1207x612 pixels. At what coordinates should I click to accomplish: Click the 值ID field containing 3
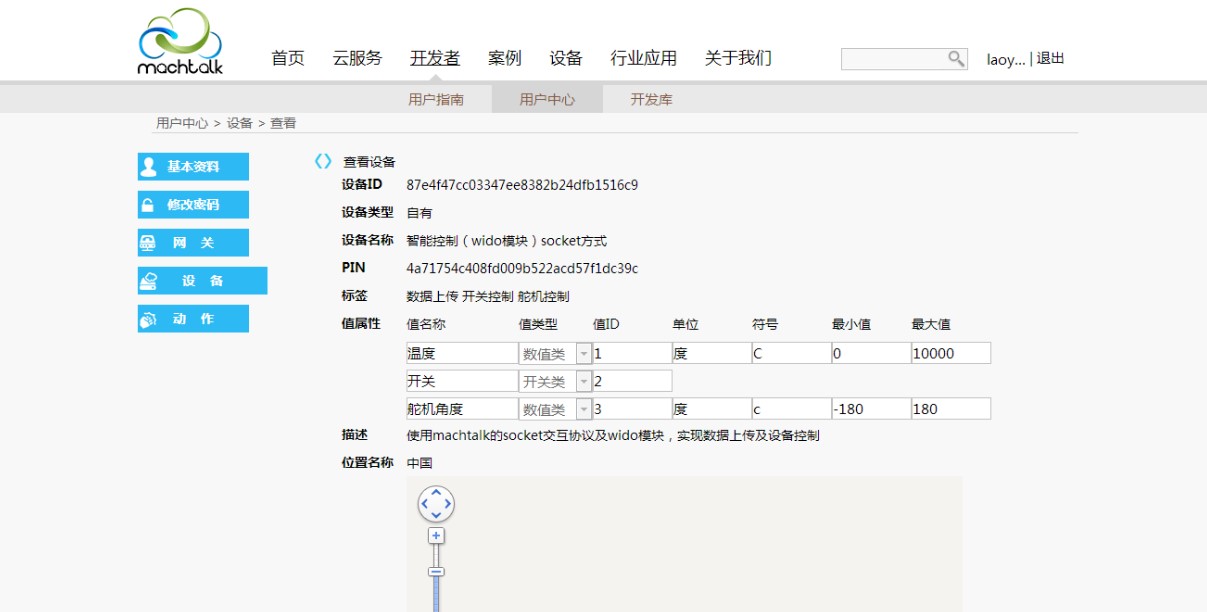(632, 409)
